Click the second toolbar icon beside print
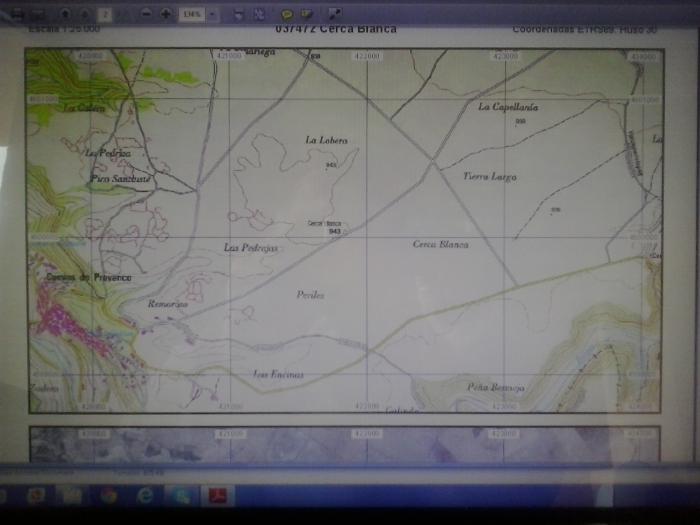This screenshot has height=525, width=700. point(38,14)
